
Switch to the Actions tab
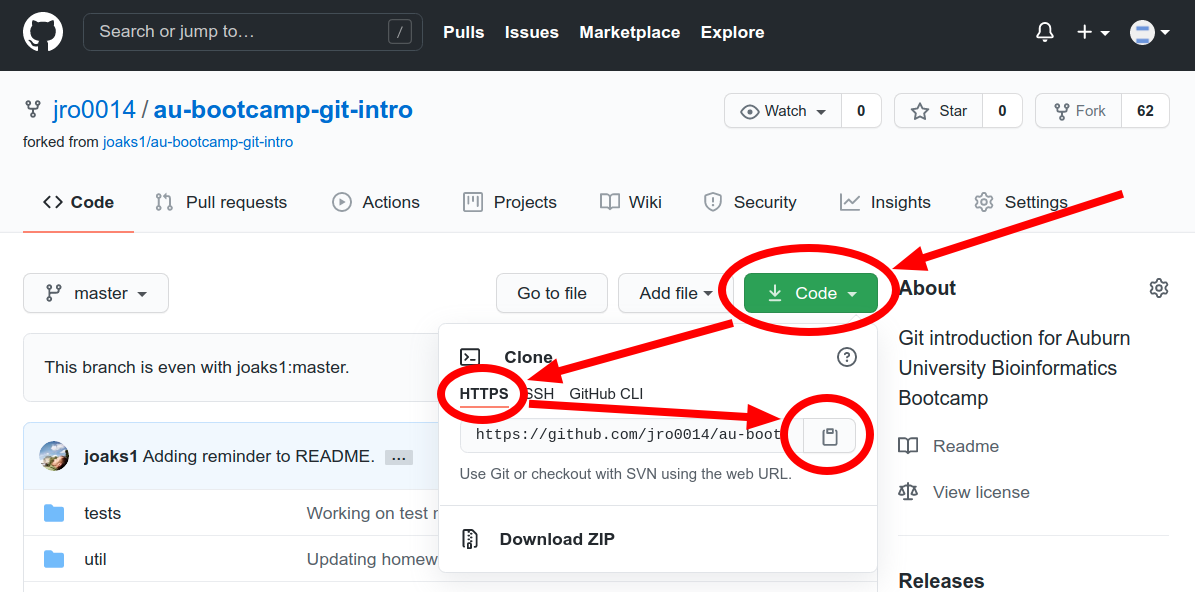click(376, 202)
